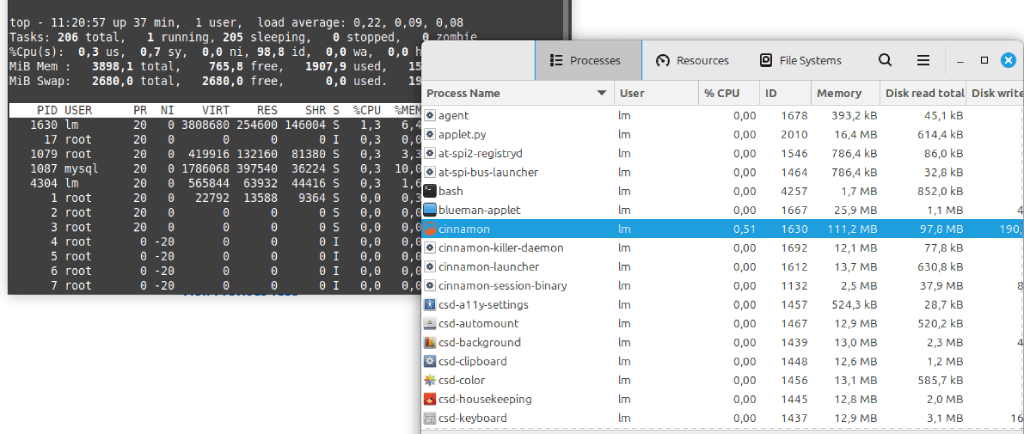Select the cinnamon-launcher process name
The width and height of the screenshot is (1024, 434).
coord(489,267)
